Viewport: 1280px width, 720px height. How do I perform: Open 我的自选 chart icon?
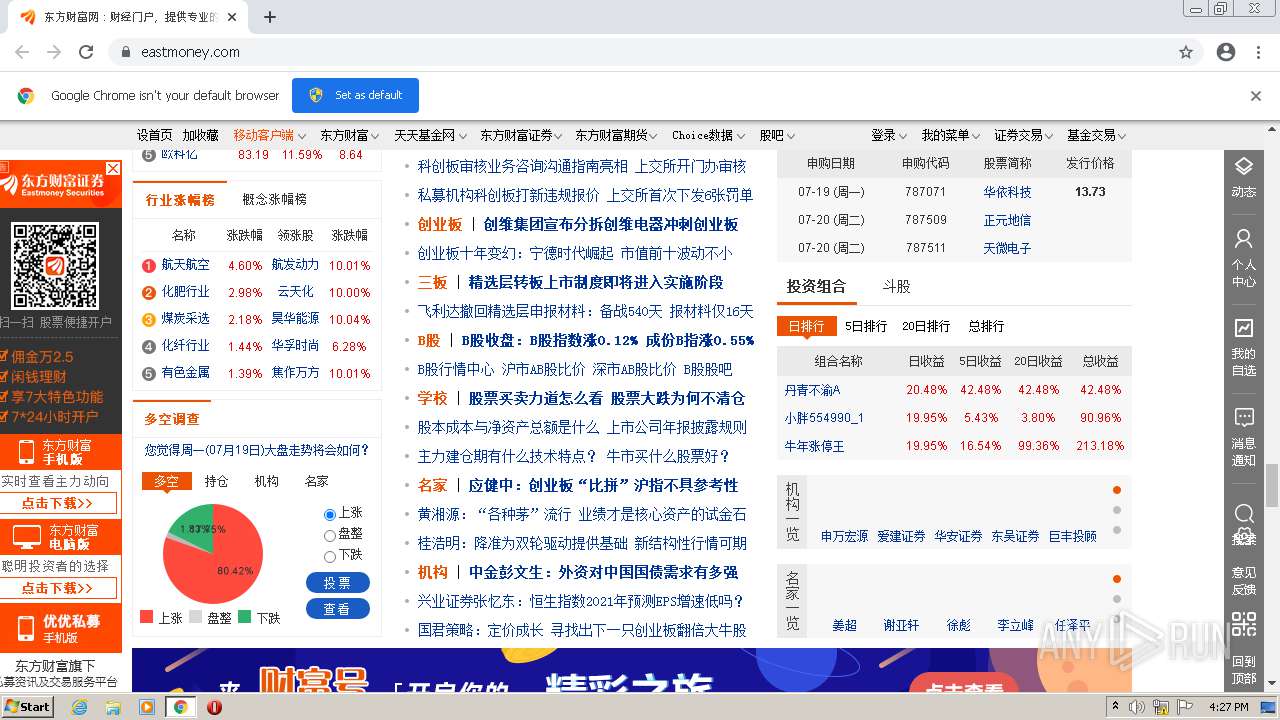[1243, 347]
